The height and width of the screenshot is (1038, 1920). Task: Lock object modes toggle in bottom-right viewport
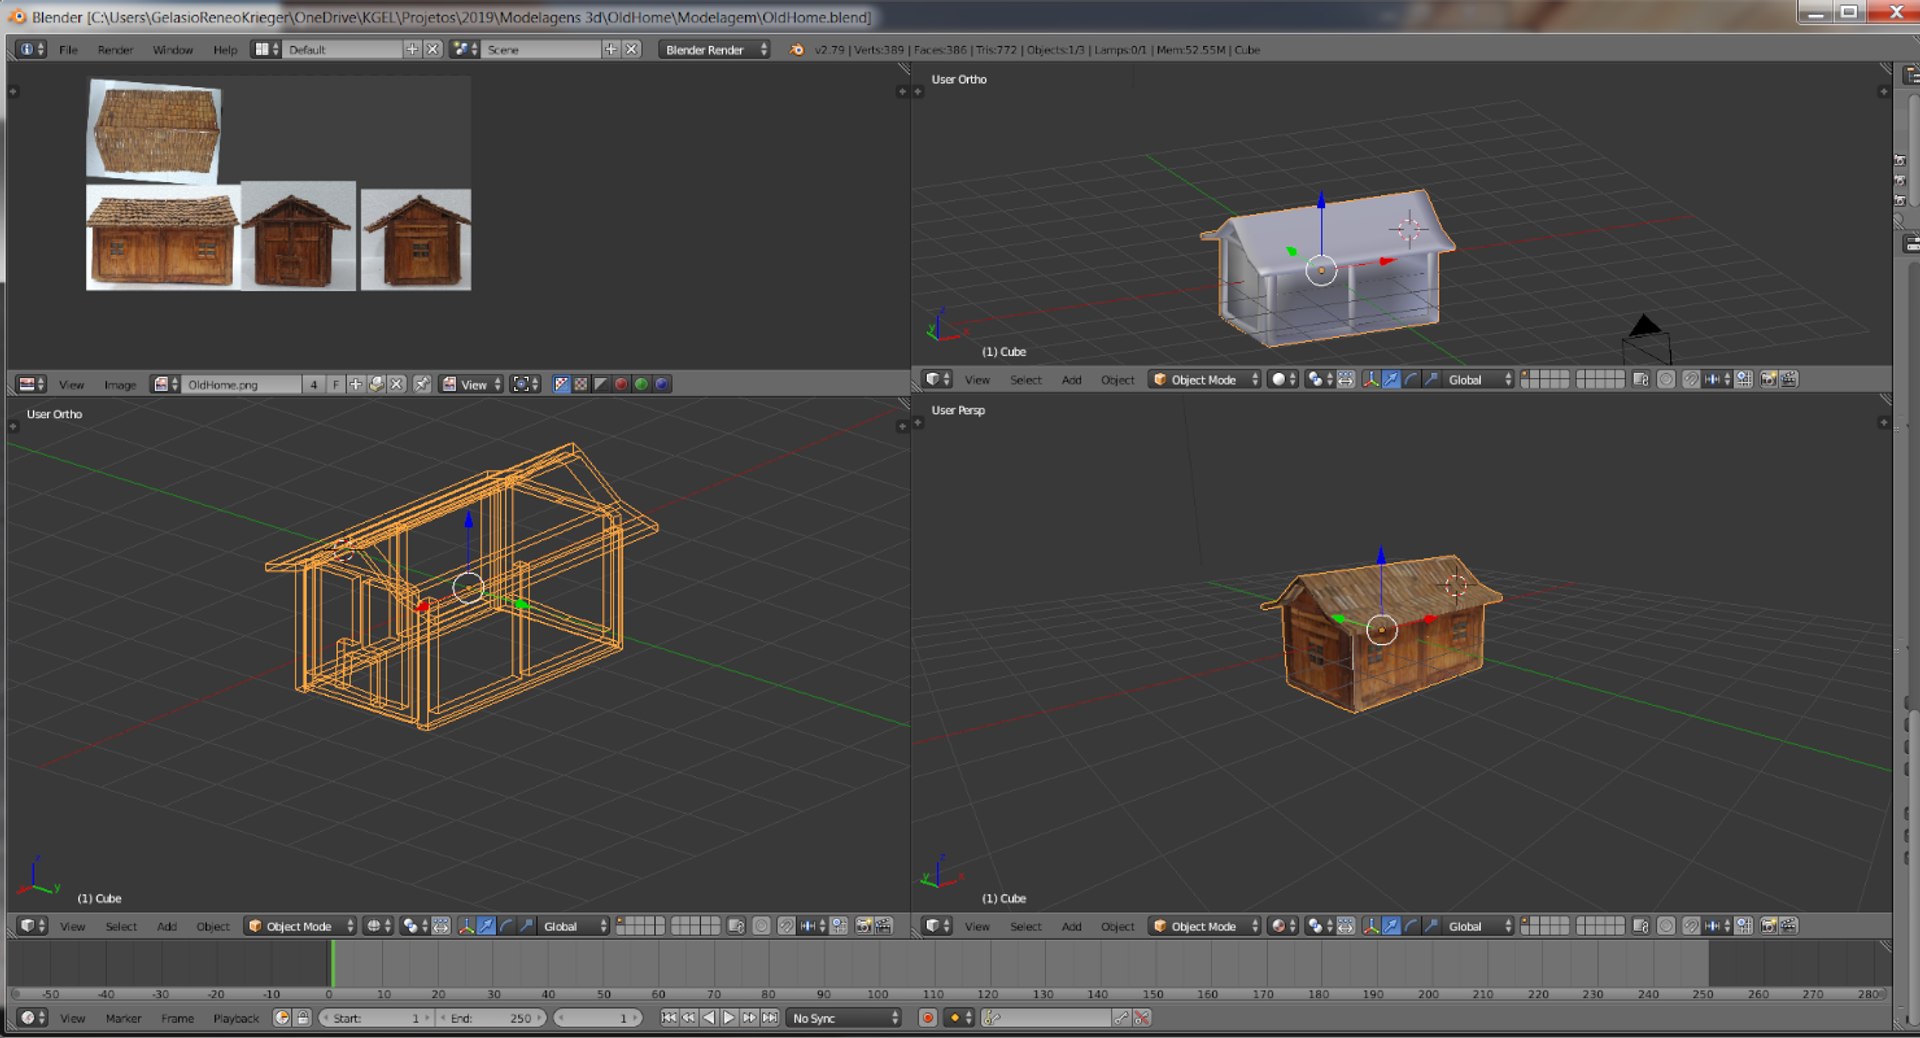pos(1640,927)
